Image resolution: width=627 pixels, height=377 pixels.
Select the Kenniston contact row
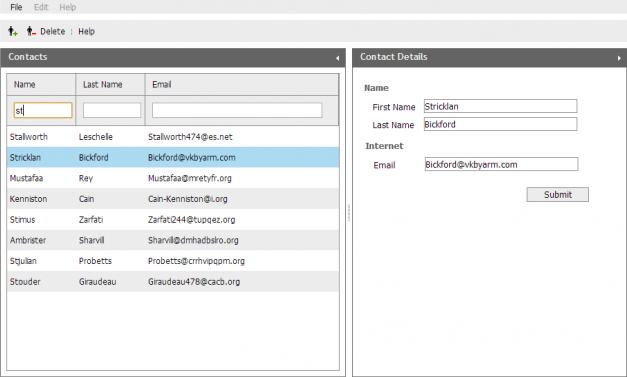pos(173,199)
